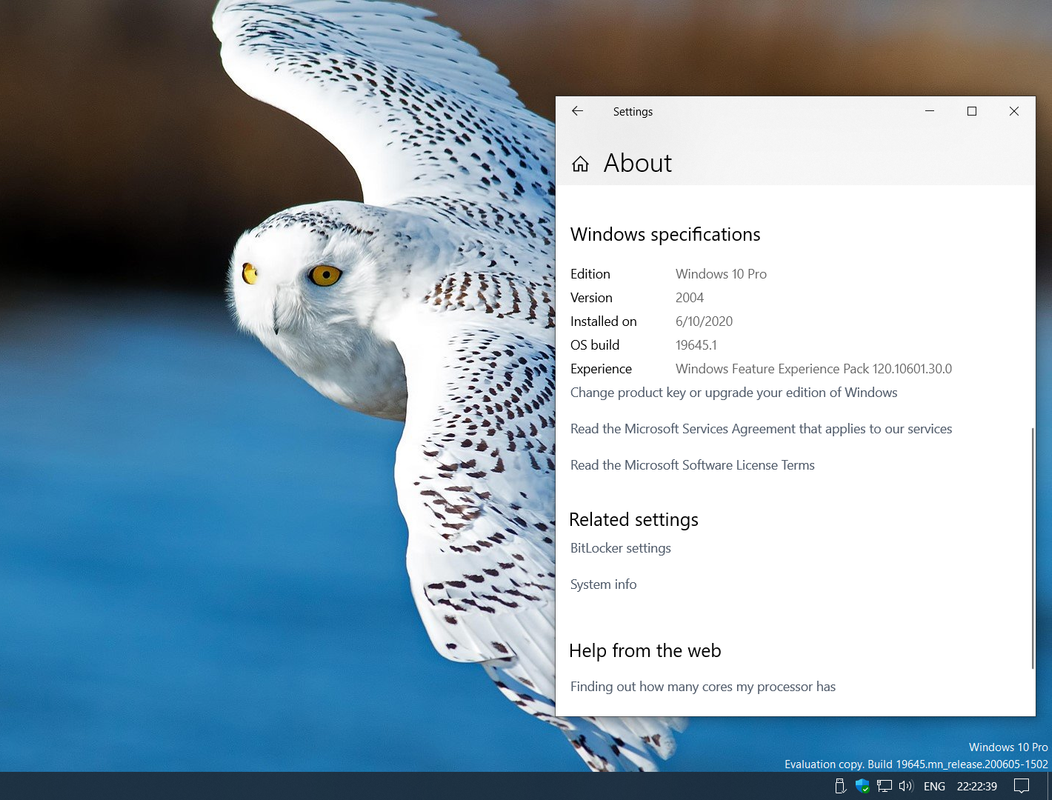The width and height of the screenshot is (1052, 800).
Task: Click the Help from the web heading
Action: point(645,650)
